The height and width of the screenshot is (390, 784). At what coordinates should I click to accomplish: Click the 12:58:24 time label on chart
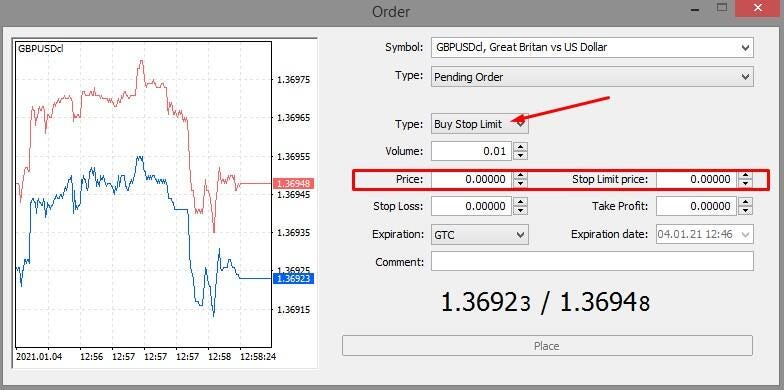coord(258,357)
